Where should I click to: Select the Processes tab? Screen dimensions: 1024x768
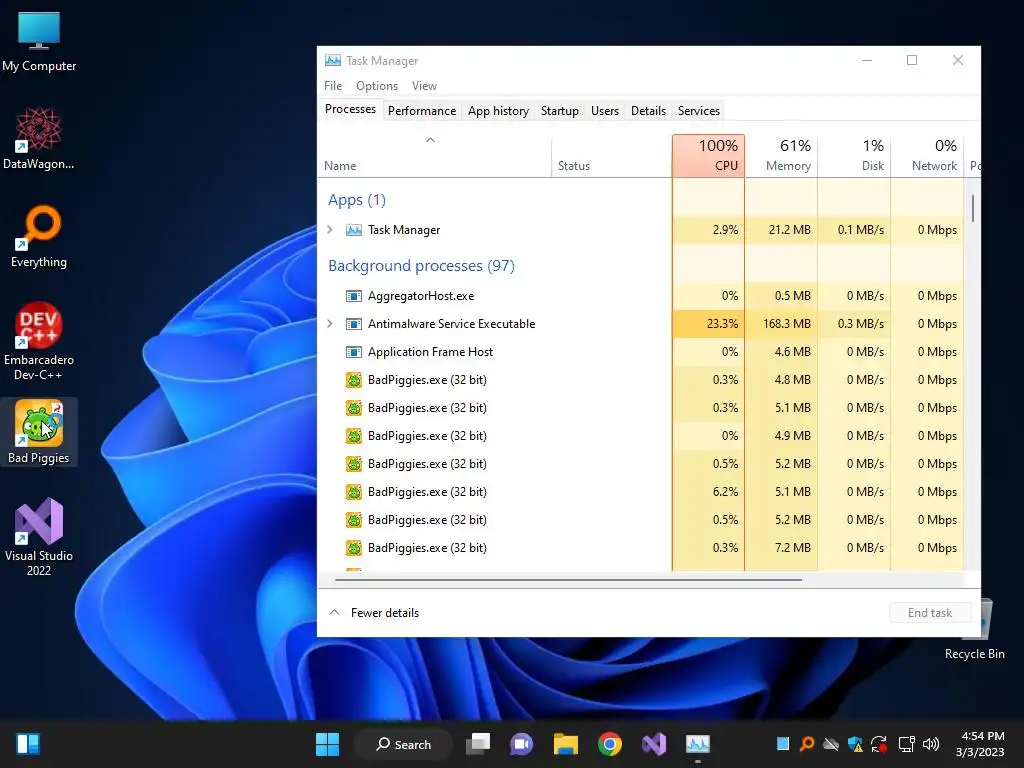click(350, 109)
